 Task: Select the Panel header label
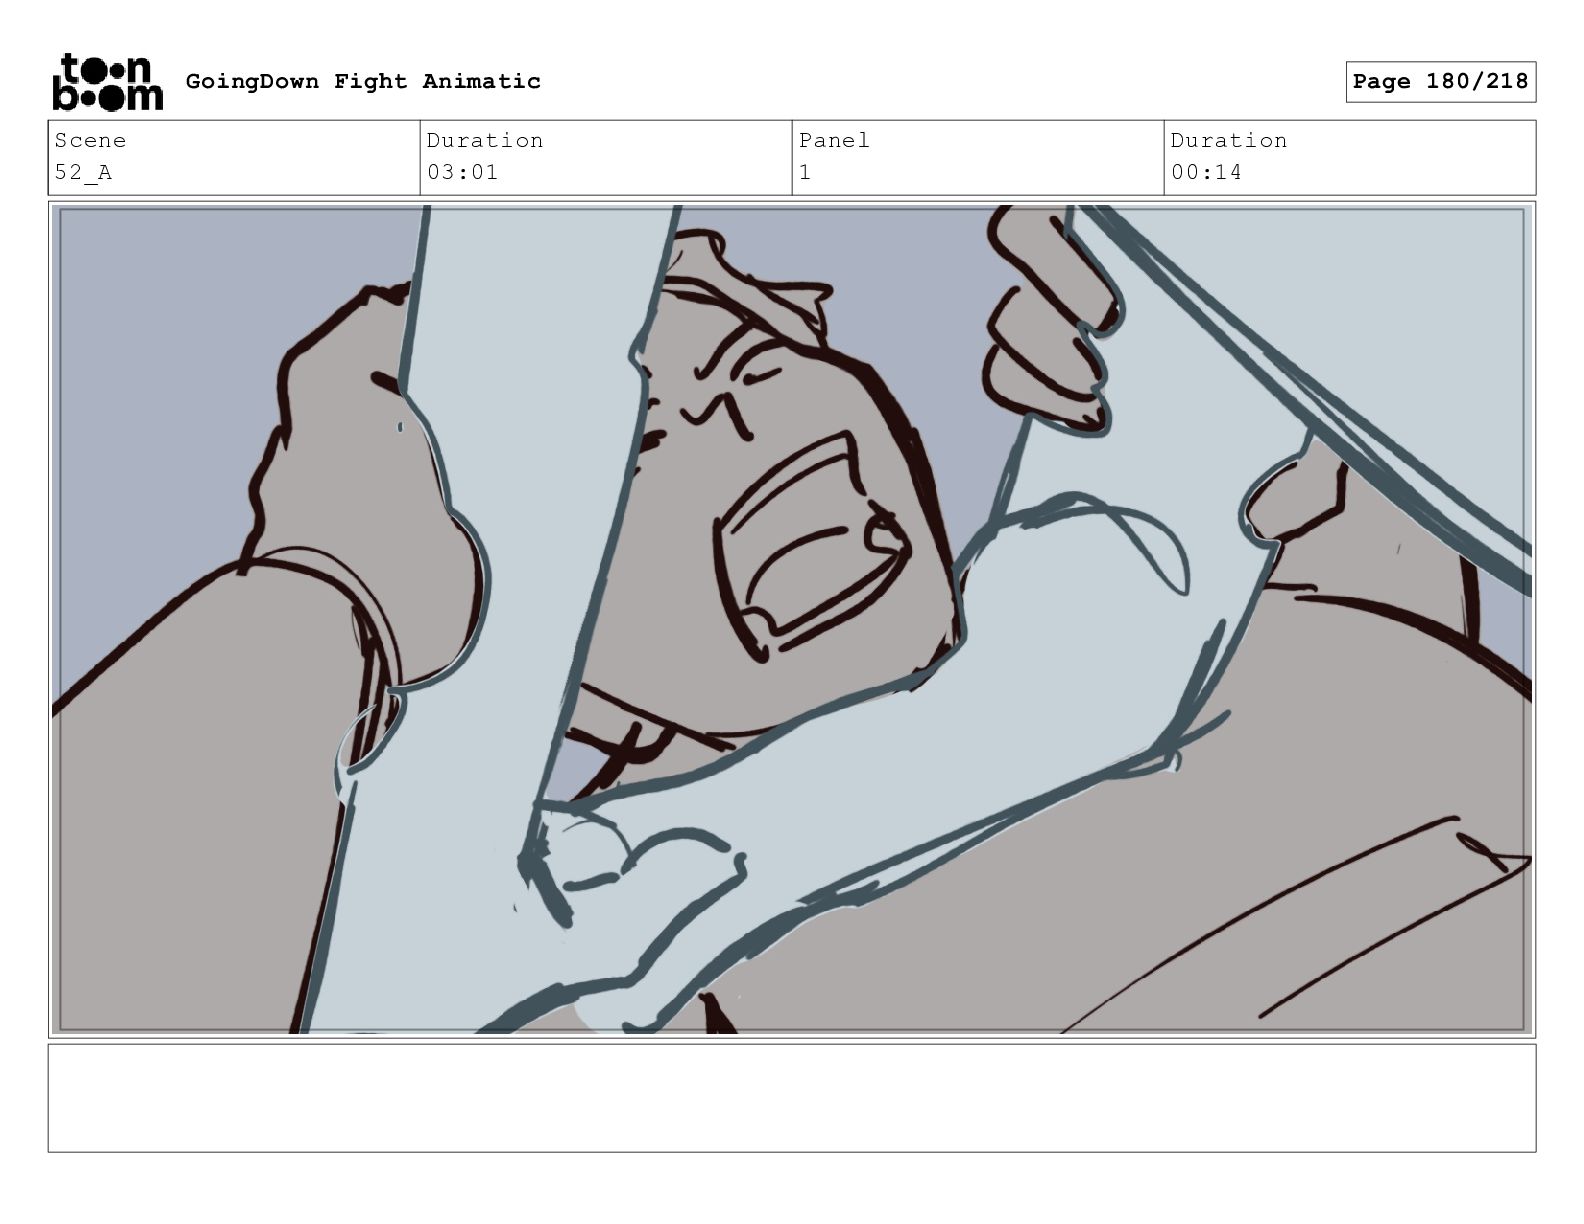coord(834,140)
